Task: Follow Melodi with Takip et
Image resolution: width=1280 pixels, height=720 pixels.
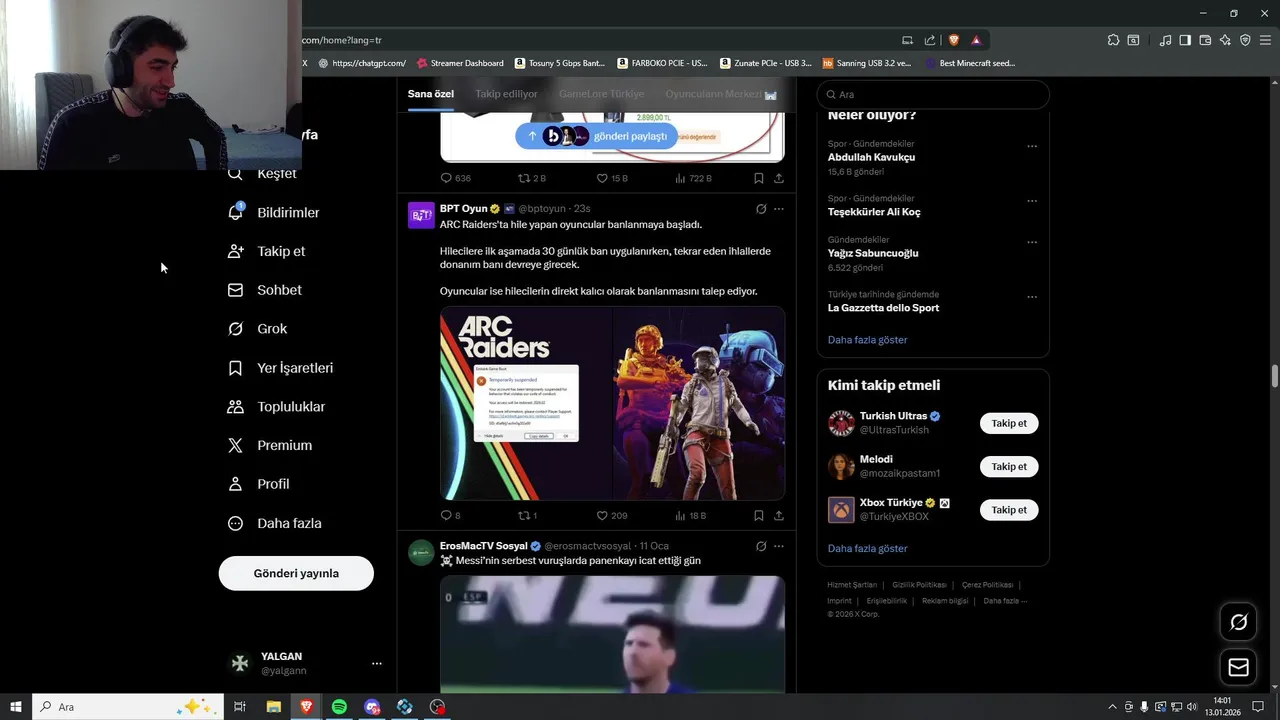Action: point(1009,466)
